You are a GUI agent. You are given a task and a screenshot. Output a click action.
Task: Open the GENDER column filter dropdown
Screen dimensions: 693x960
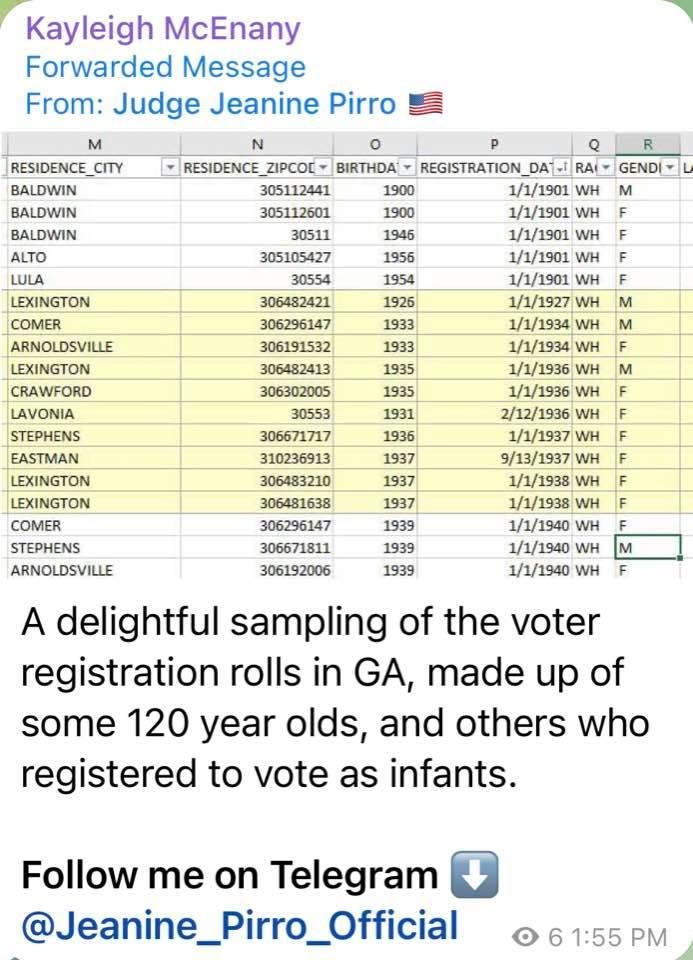(671, 168)
